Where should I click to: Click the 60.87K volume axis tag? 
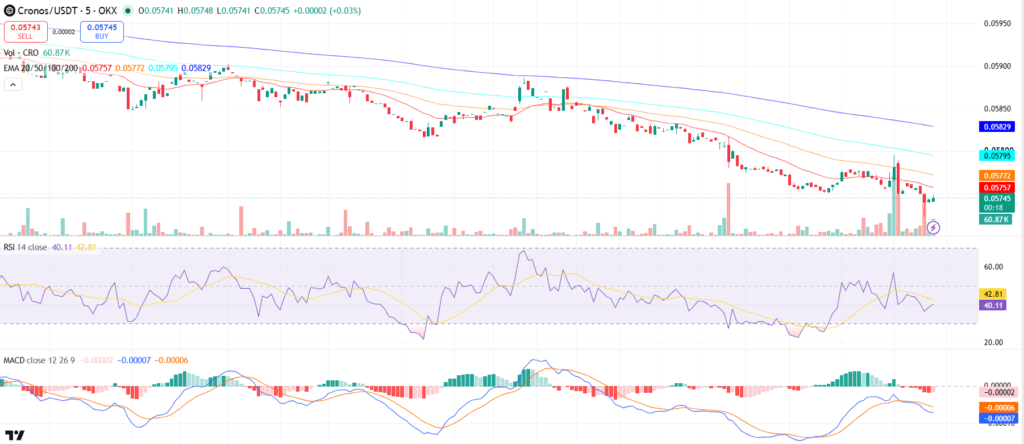pos(995,219)
